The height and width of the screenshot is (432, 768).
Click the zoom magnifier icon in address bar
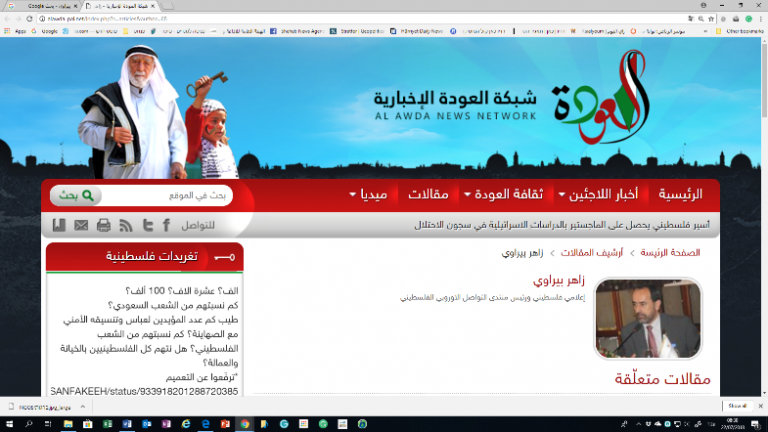coord(701,19)
